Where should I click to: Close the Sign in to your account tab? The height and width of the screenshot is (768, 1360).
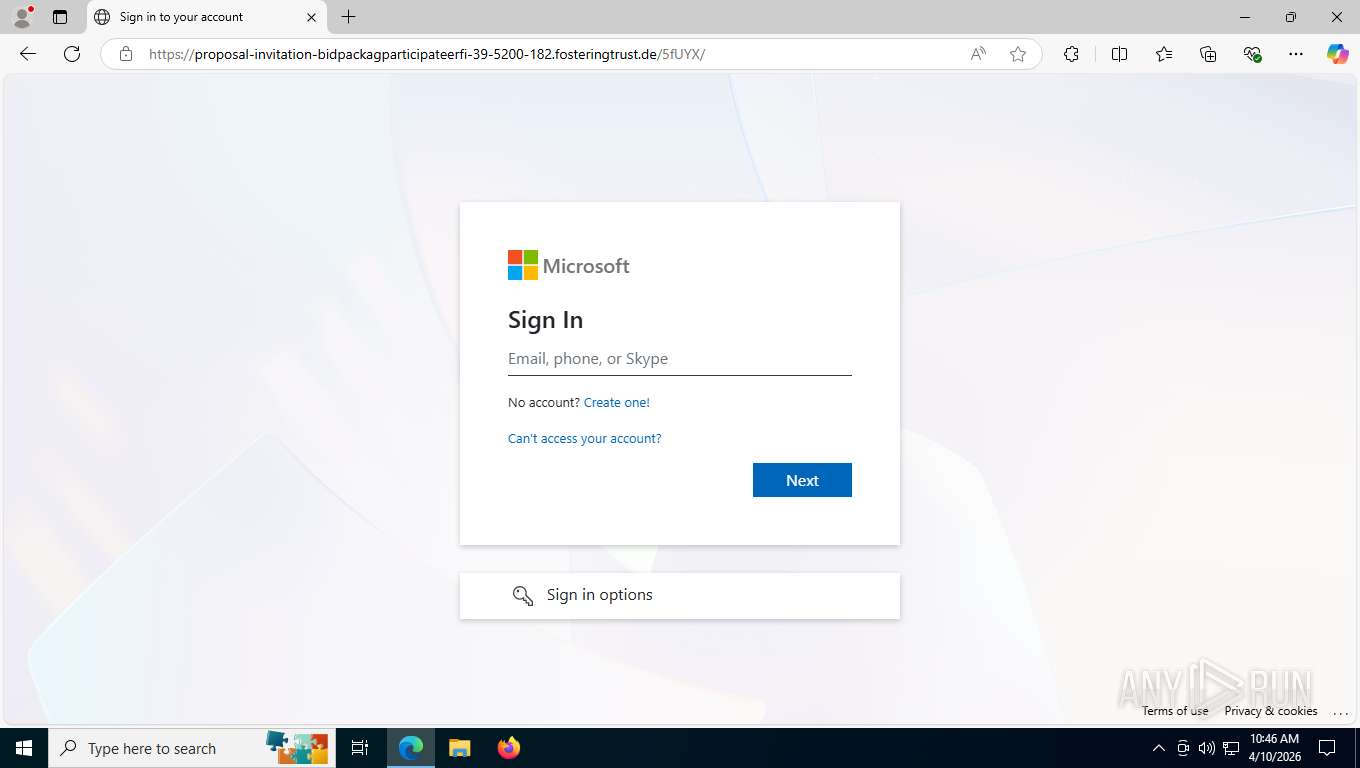click(311, 17)
